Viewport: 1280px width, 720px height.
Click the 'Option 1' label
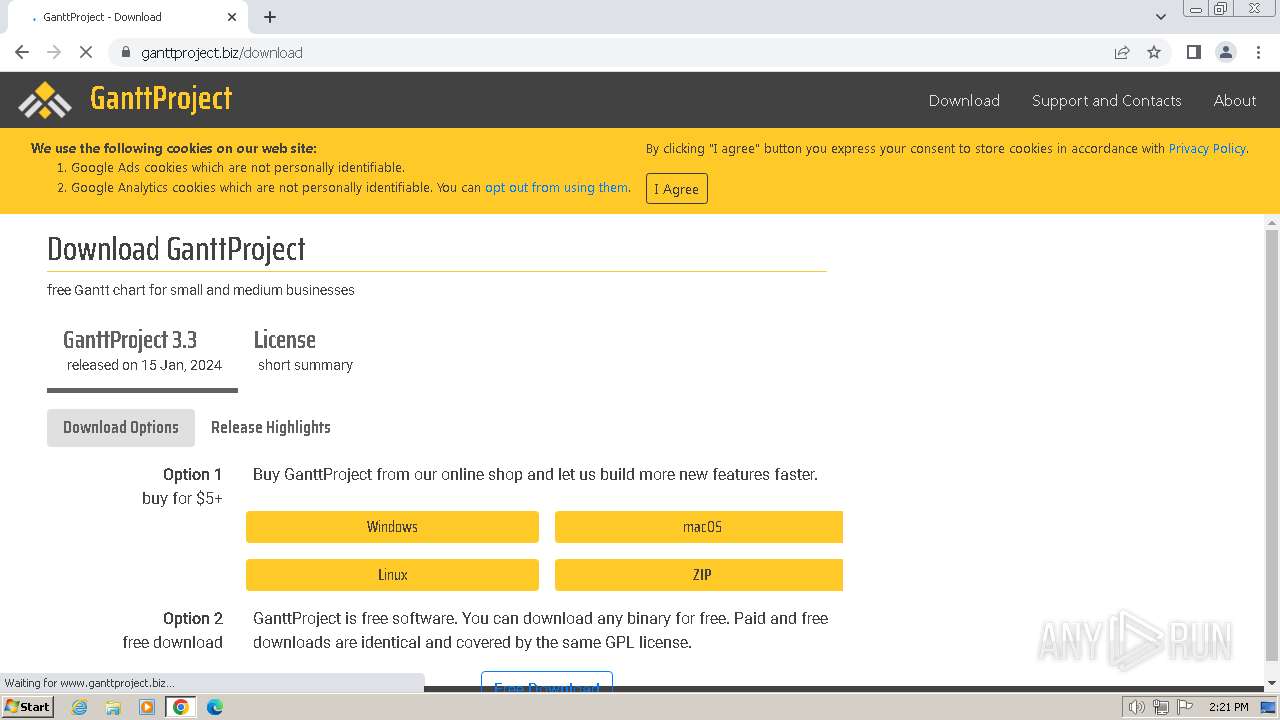(x=193, y=474)
